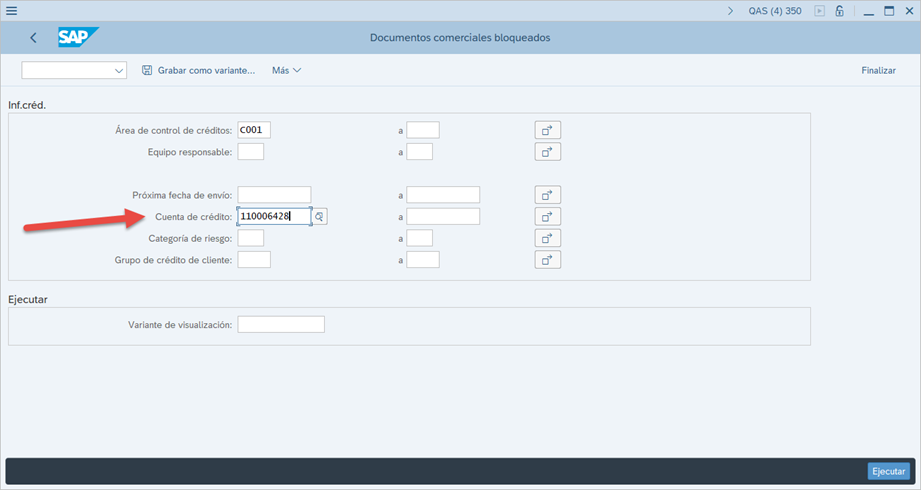
Task: Open search help for Cuenta de crédito field
Action: coord(320,216)
